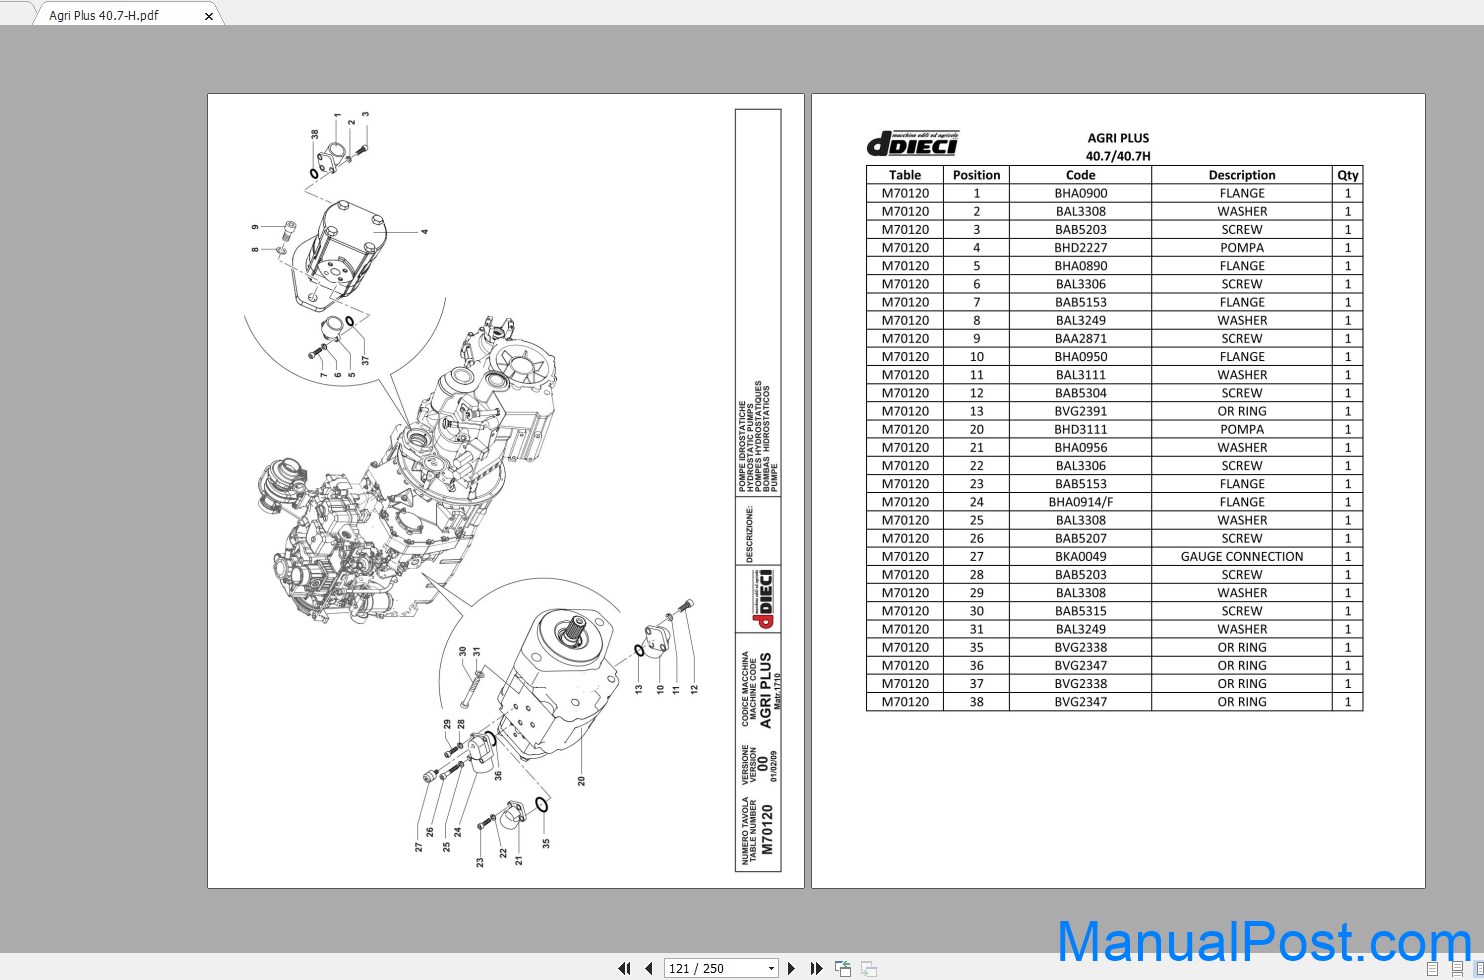Select code BHA0914/F in the table
Image resolution: width=1484 pixels, height=980 pixels.
(x=1080, y=502)
